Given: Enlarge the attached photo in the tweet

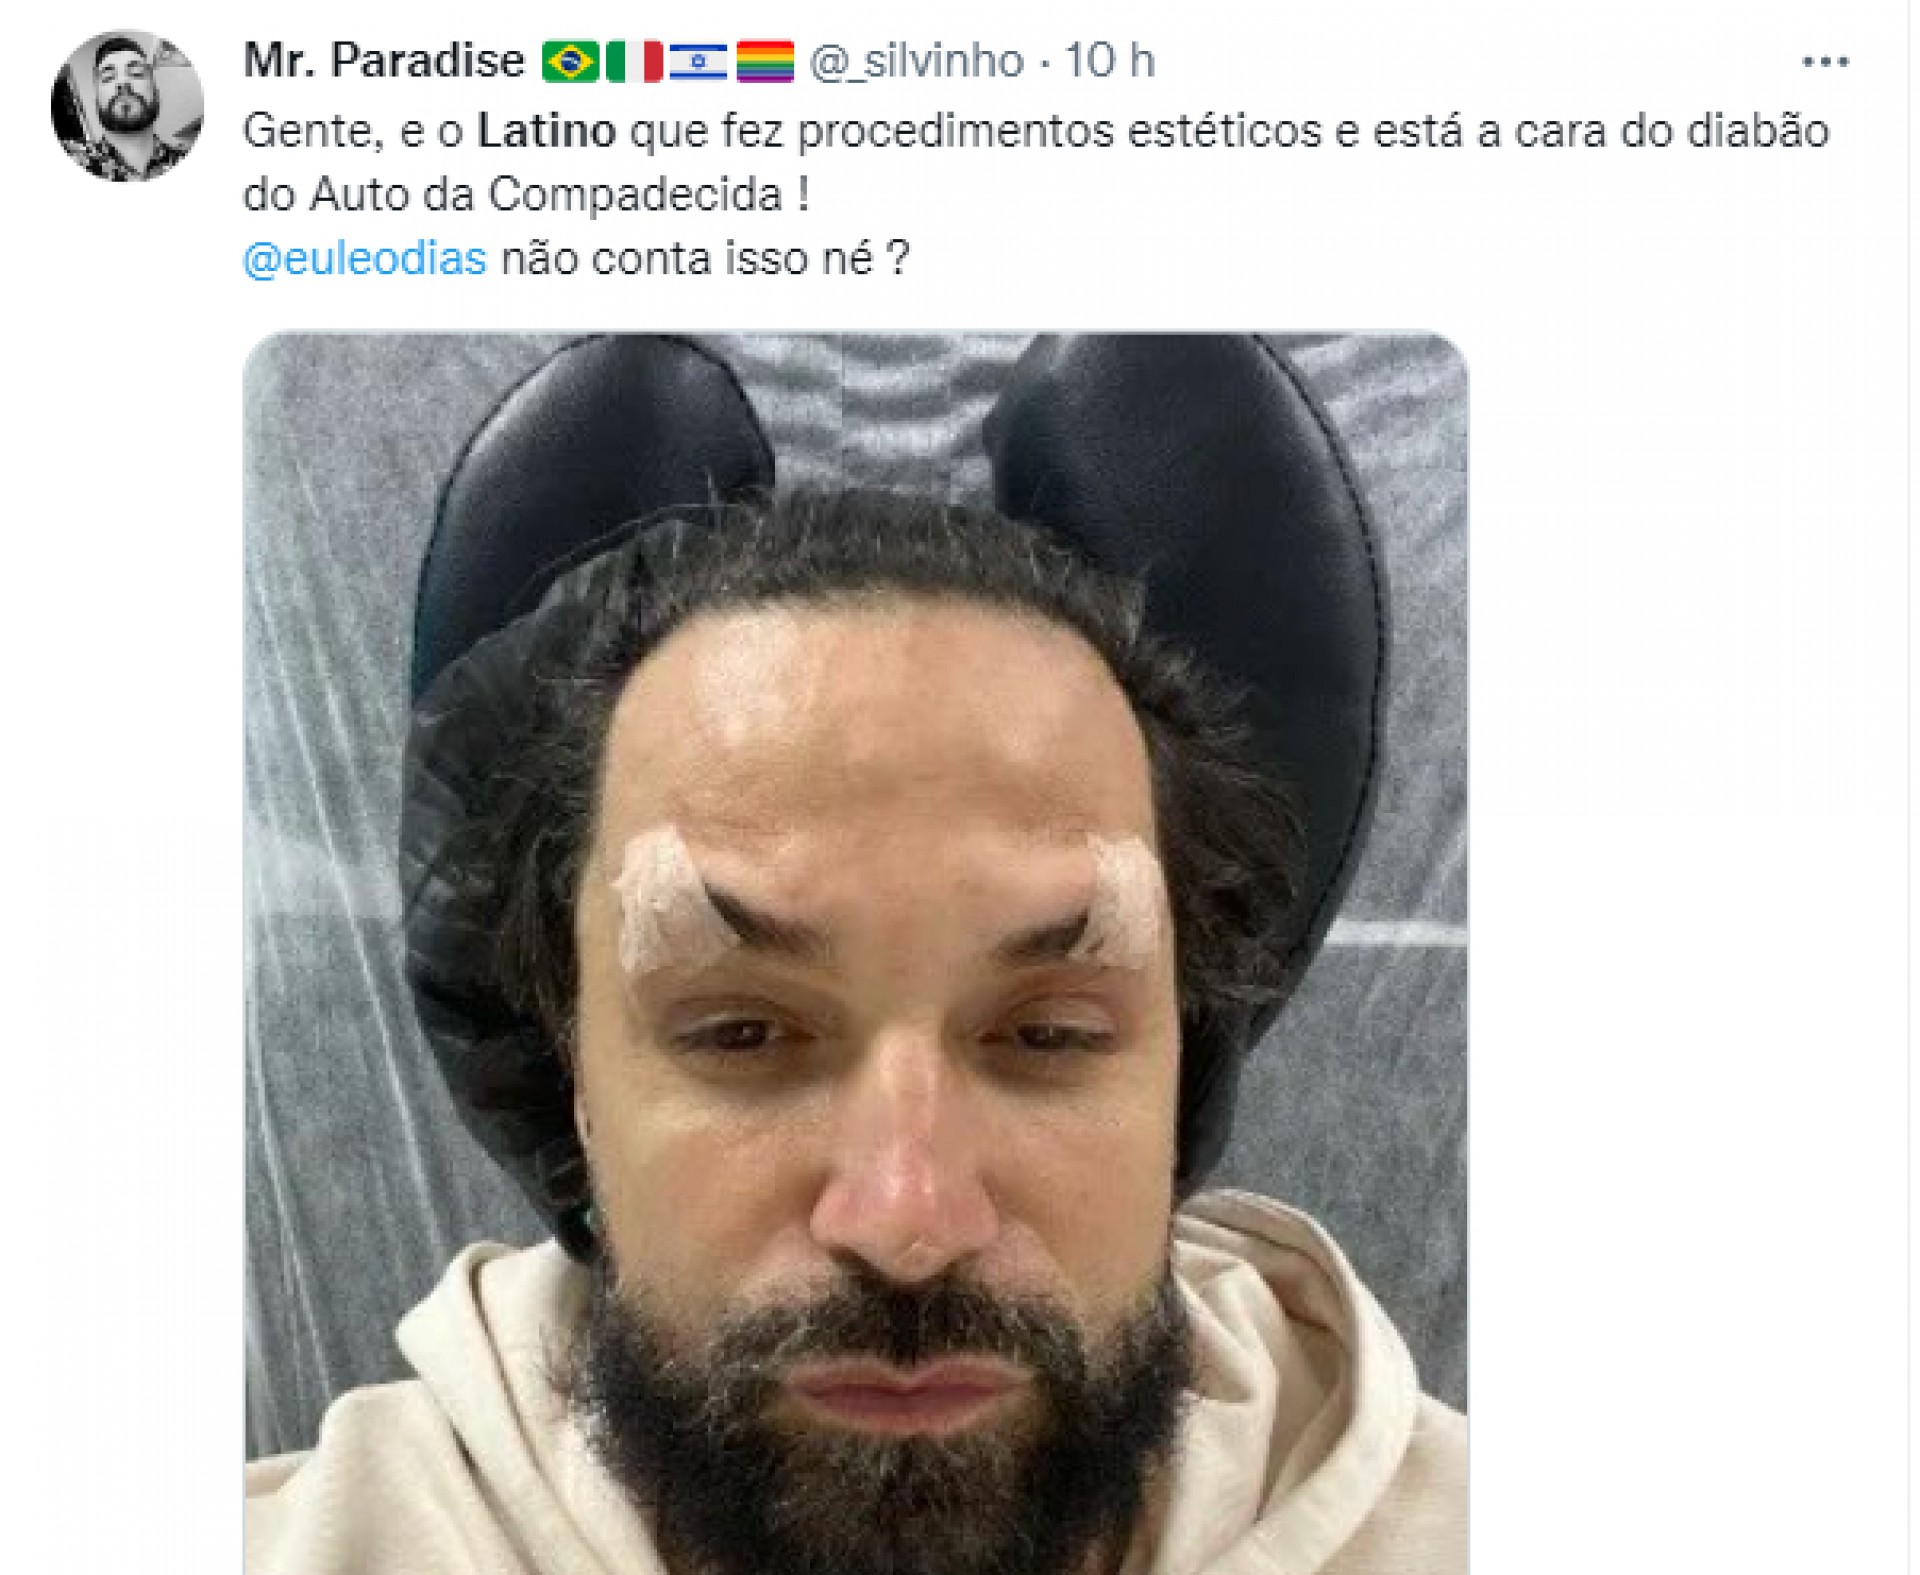Looking at the screenshot, I should tap(856, 953).
